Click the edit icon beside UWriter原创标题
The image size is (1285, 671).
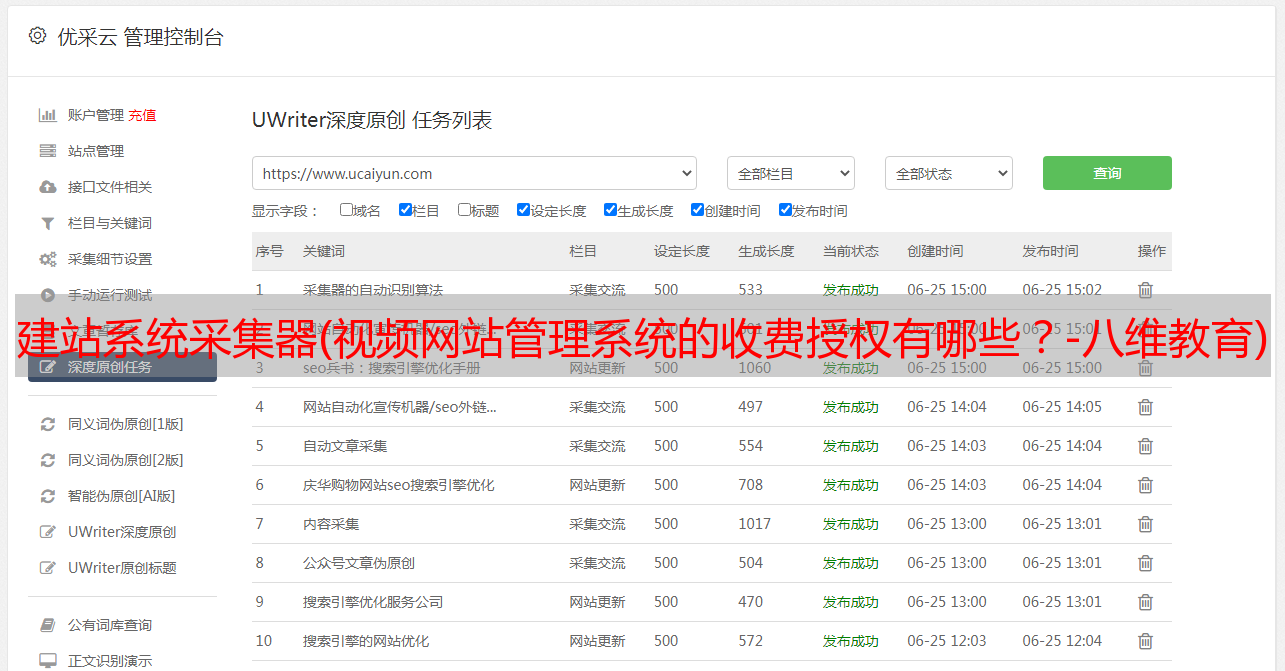point(47,568)
